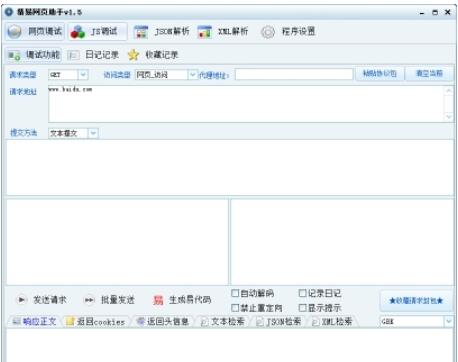Expand the 访问类型 网页_访问 dropdown
The height and width of the screenshot is (362, 458).
[x=192, y=75]
